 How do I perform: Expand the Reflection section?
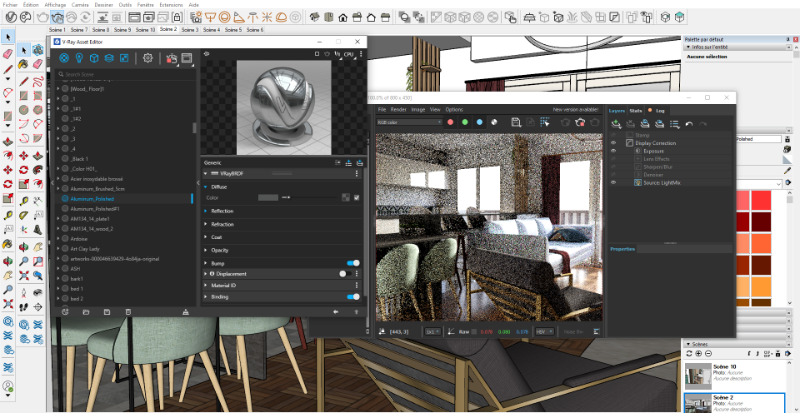point(222,211)
